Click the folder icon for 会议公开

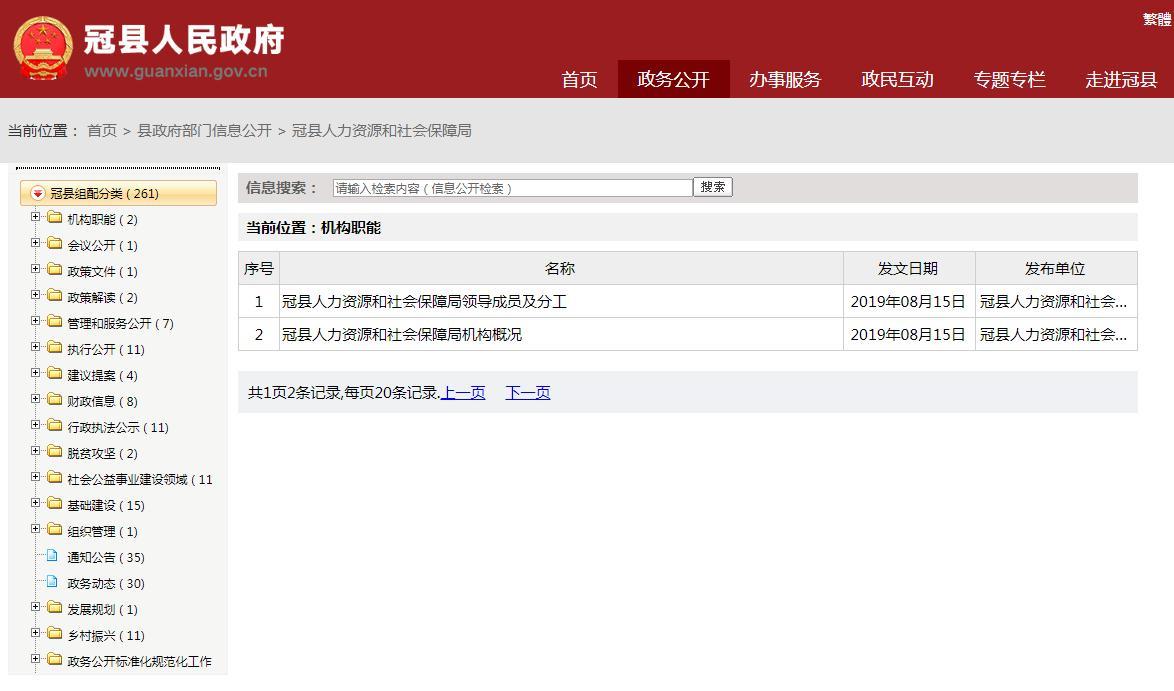point(55,244)
